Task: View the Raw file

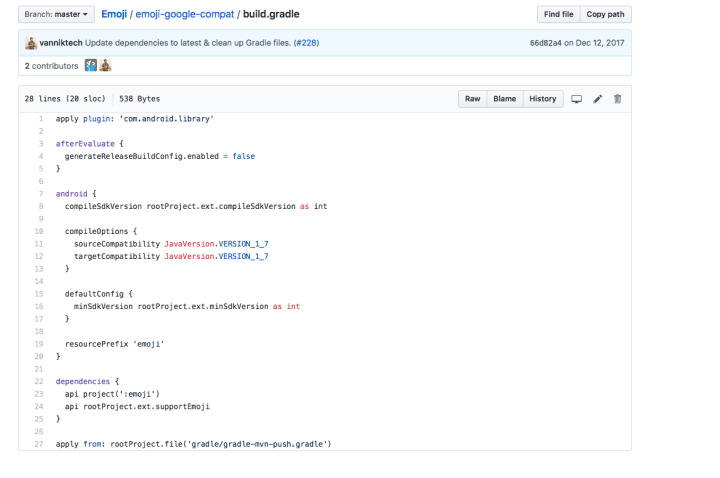Action: coord(473,99)
